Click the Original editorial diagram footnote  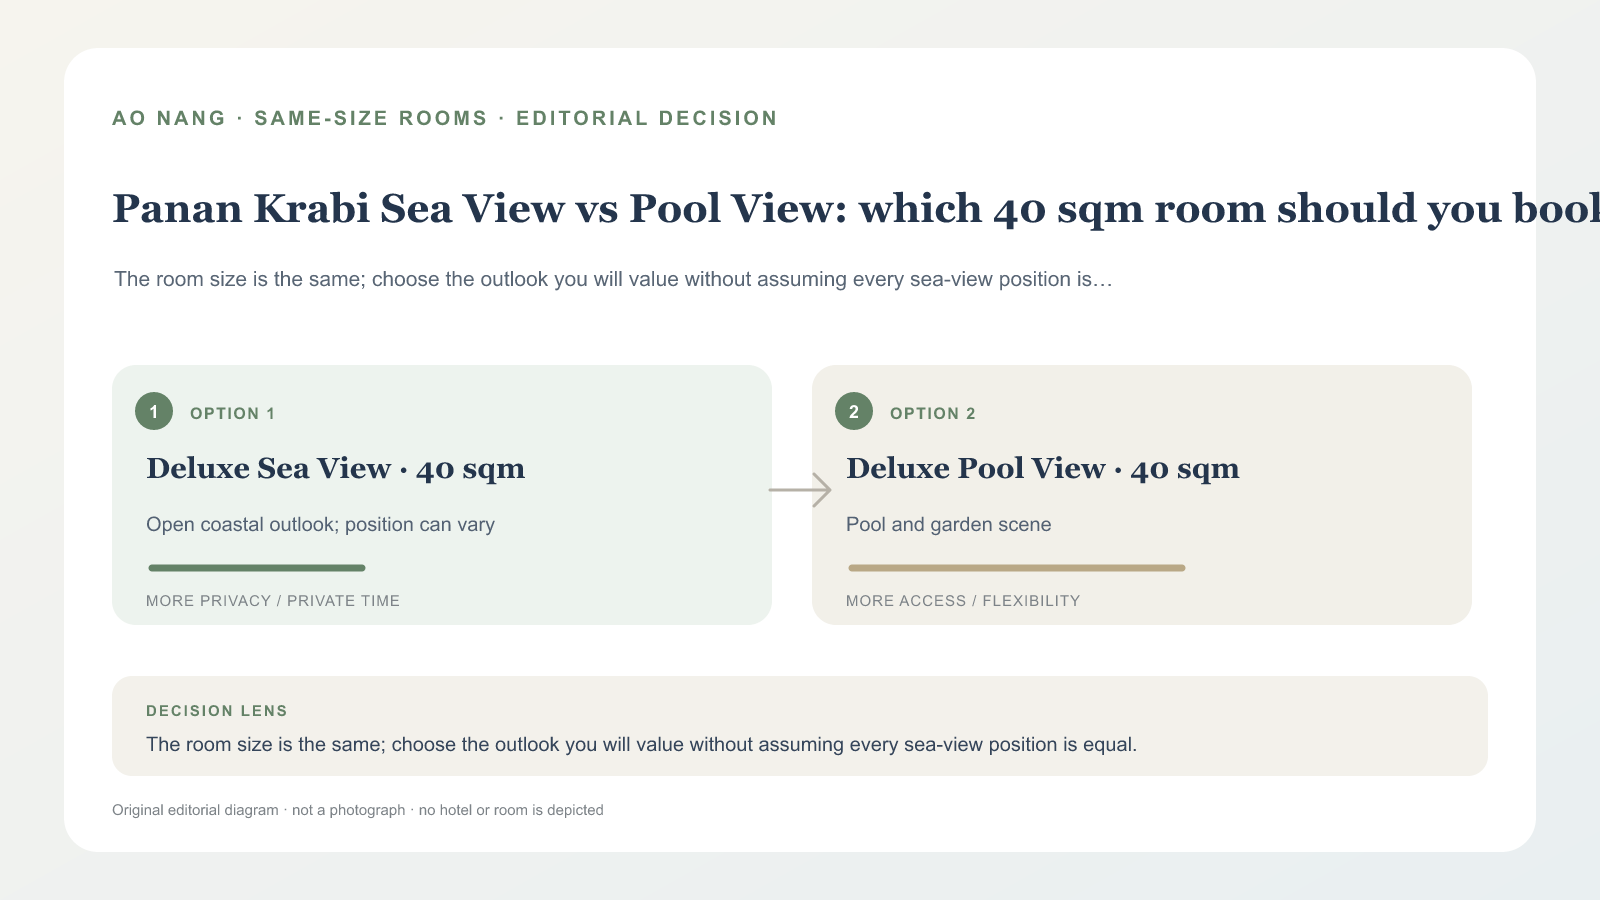(358, 810)
